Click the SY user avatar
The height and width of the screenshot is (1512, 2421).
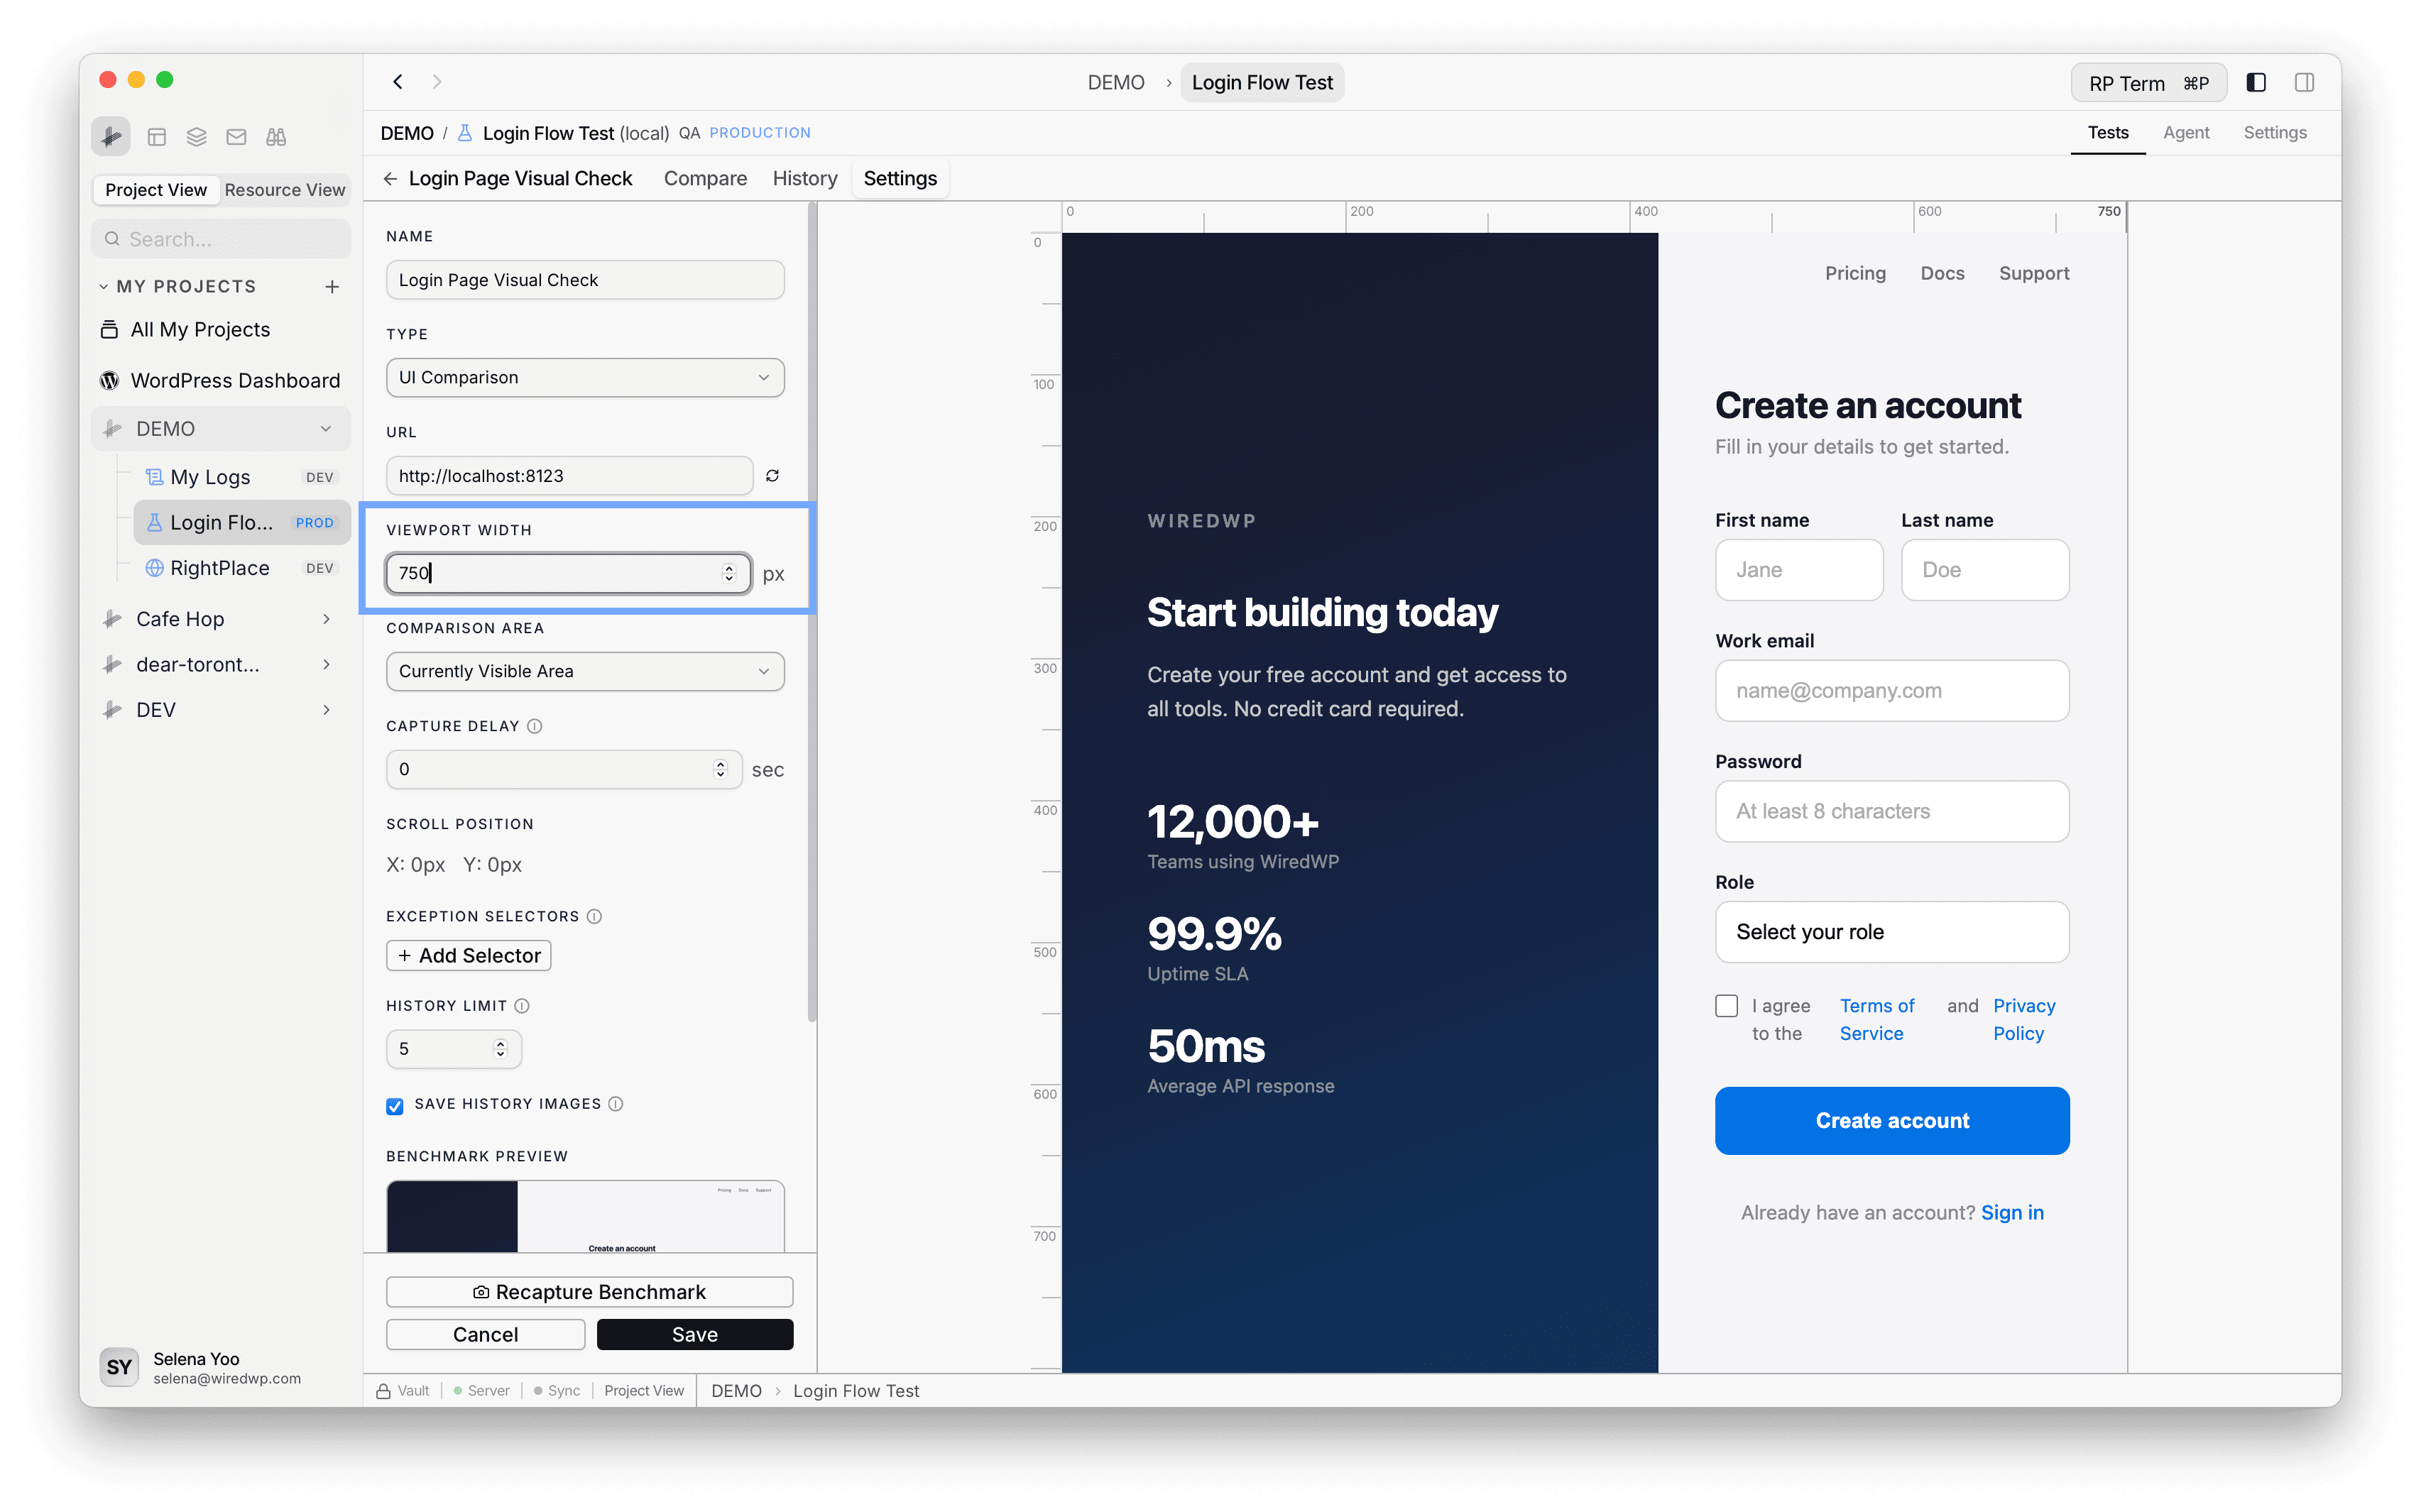coord(119,1367)
